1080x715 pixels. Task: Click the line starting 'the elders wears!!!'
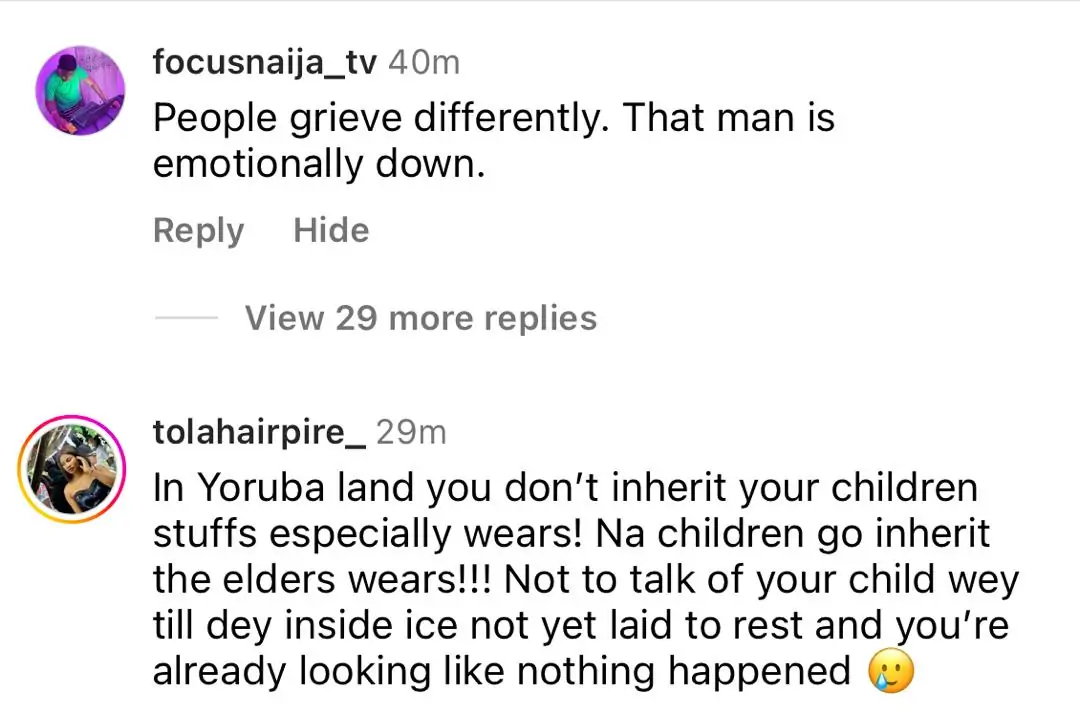(x=585, y=579)
